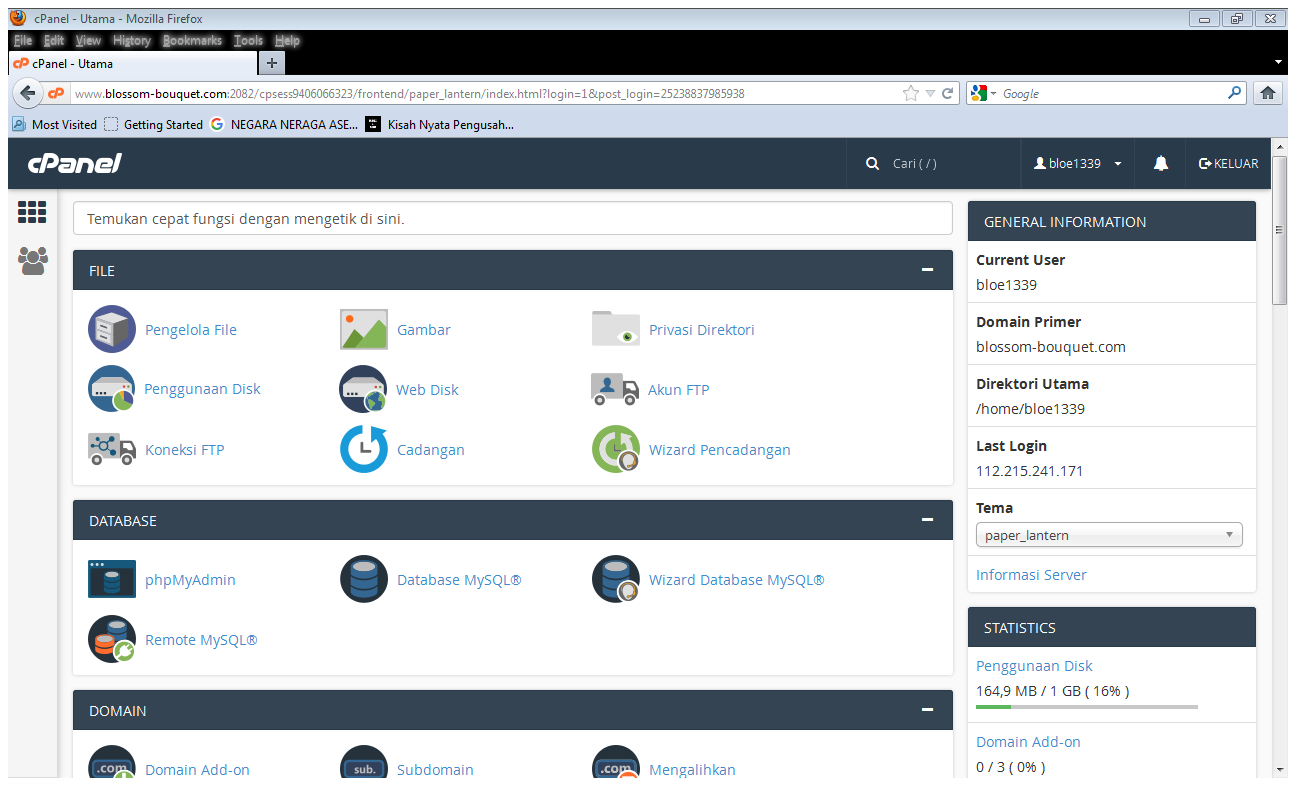The width and height of the screenshot is (1296, 786).
Task: Click the Web Disk icon
Action: tap(364, 389)
